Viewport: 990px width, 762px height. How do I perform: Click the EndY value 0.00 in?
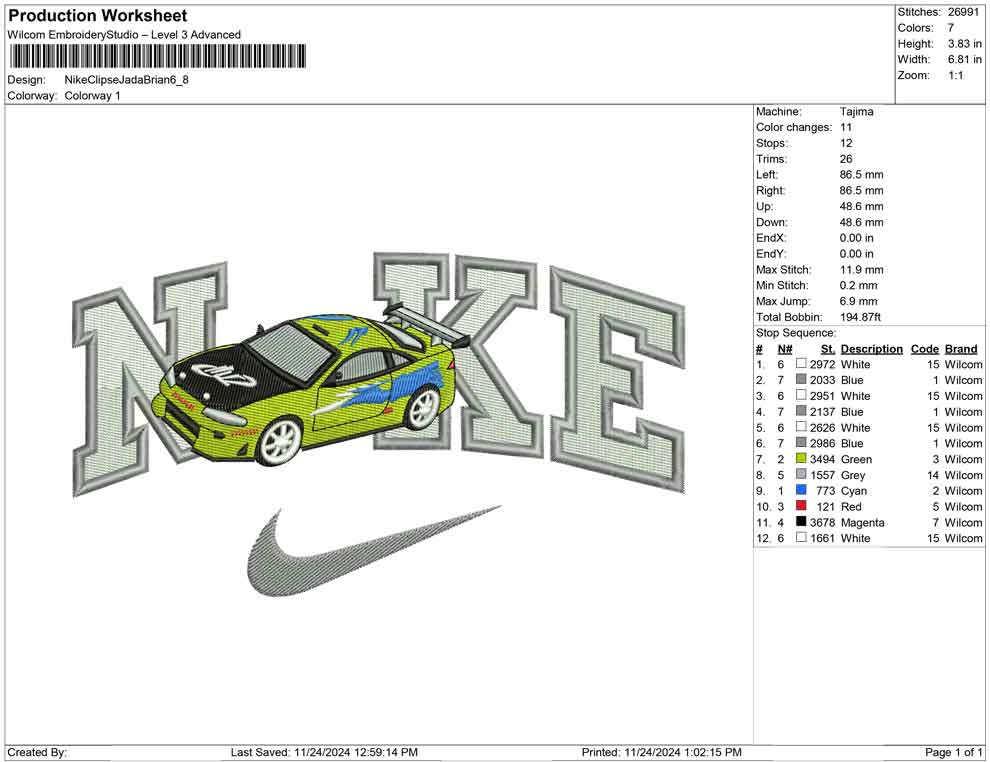point(857,254)
